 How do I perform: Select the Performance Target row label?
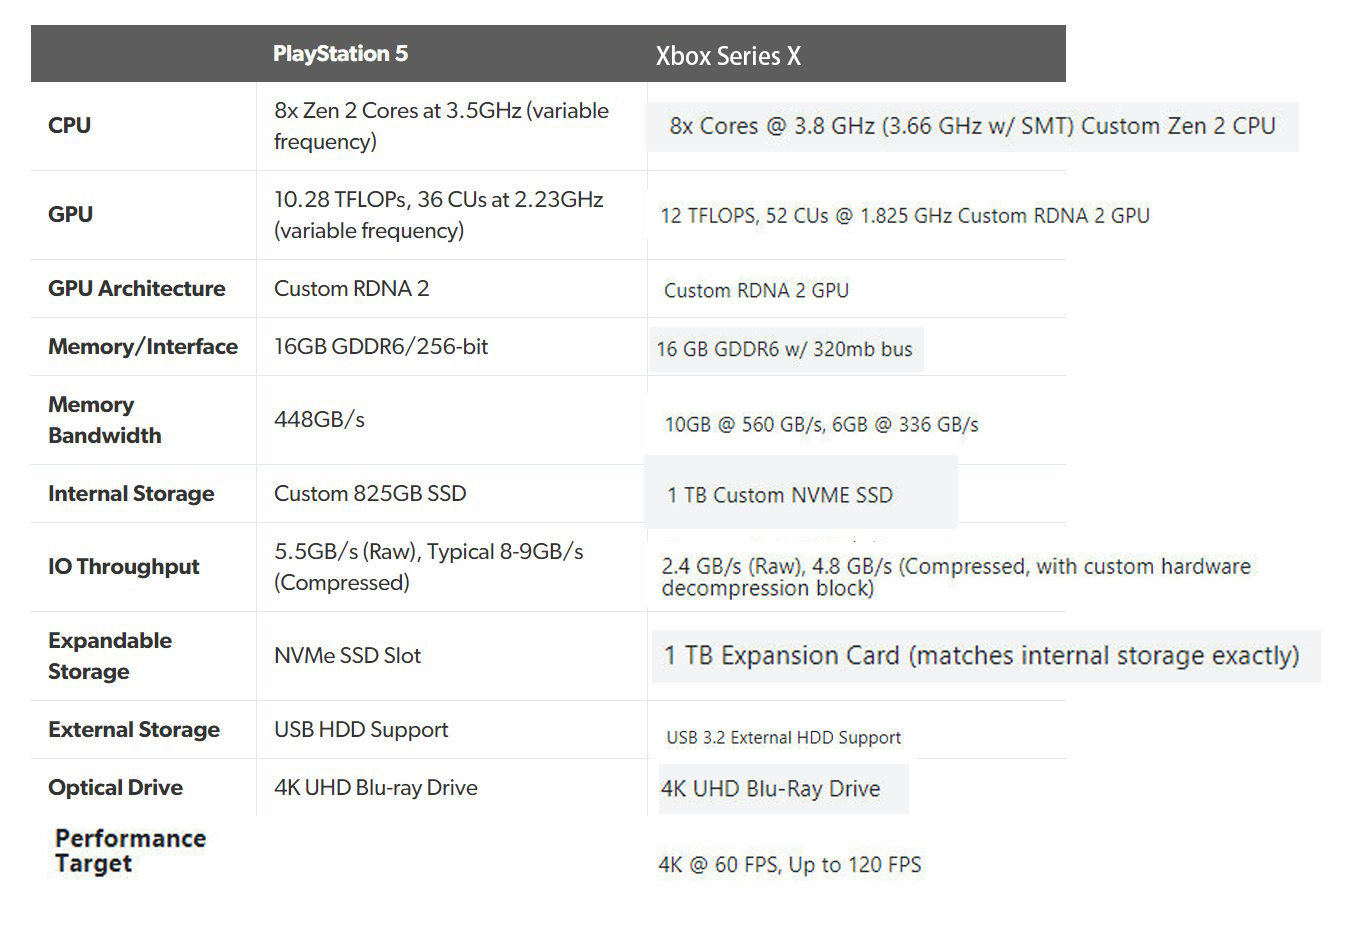coord(130,851)
